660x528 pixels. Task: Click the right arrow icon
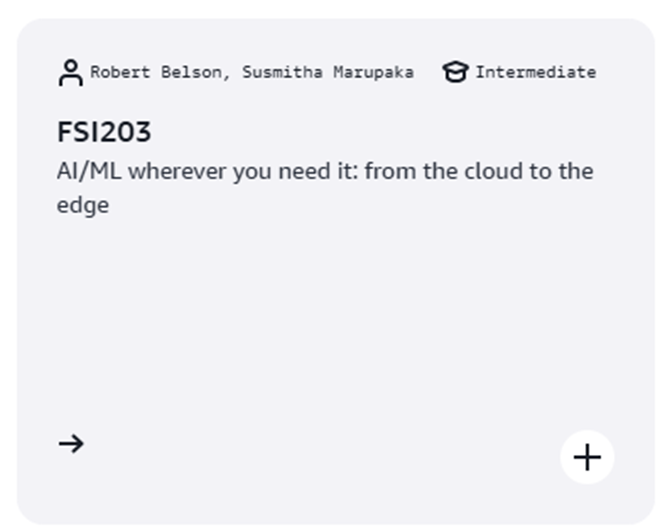coord(71,443)
